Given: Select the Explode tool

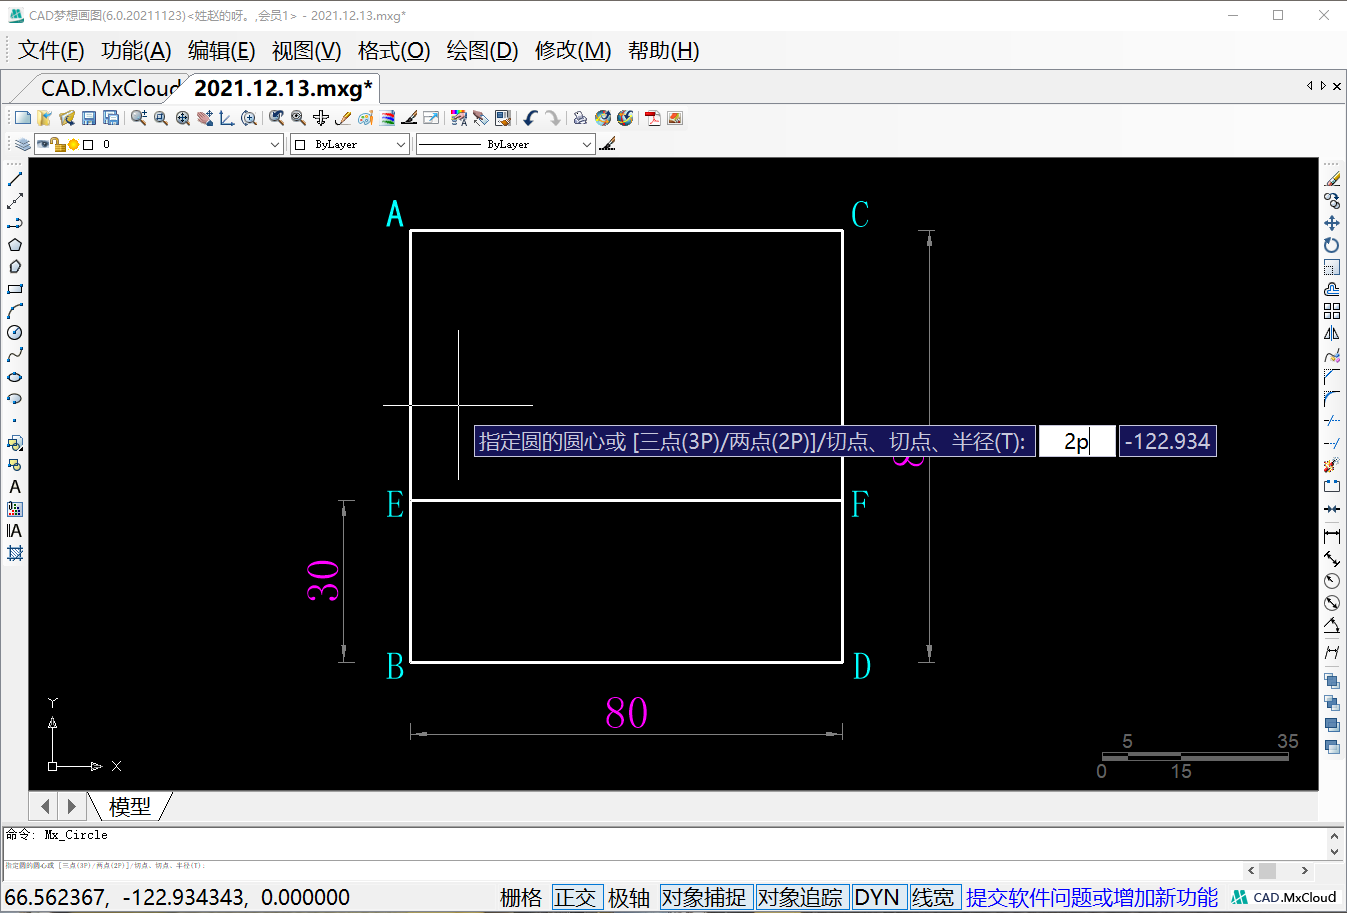Looking at the screenshot, I should coord(1332,465).
